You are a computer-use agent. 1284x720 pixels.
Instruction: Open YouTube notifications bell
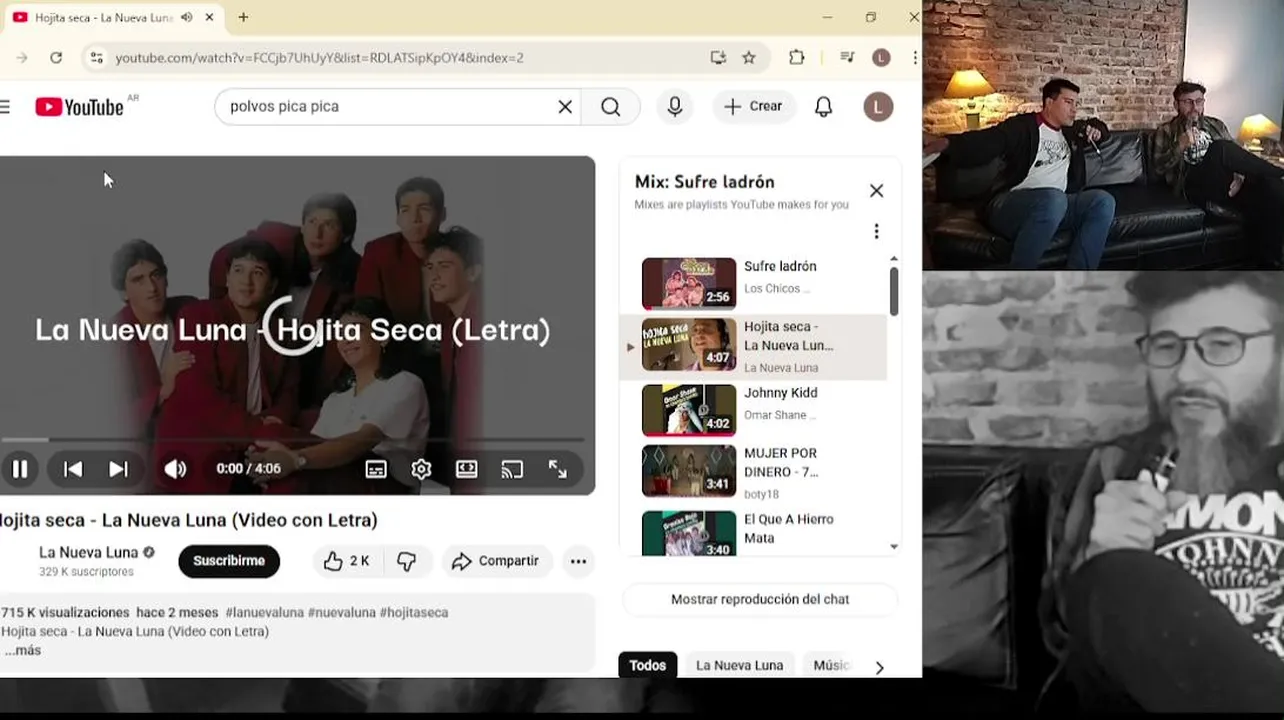823,107
